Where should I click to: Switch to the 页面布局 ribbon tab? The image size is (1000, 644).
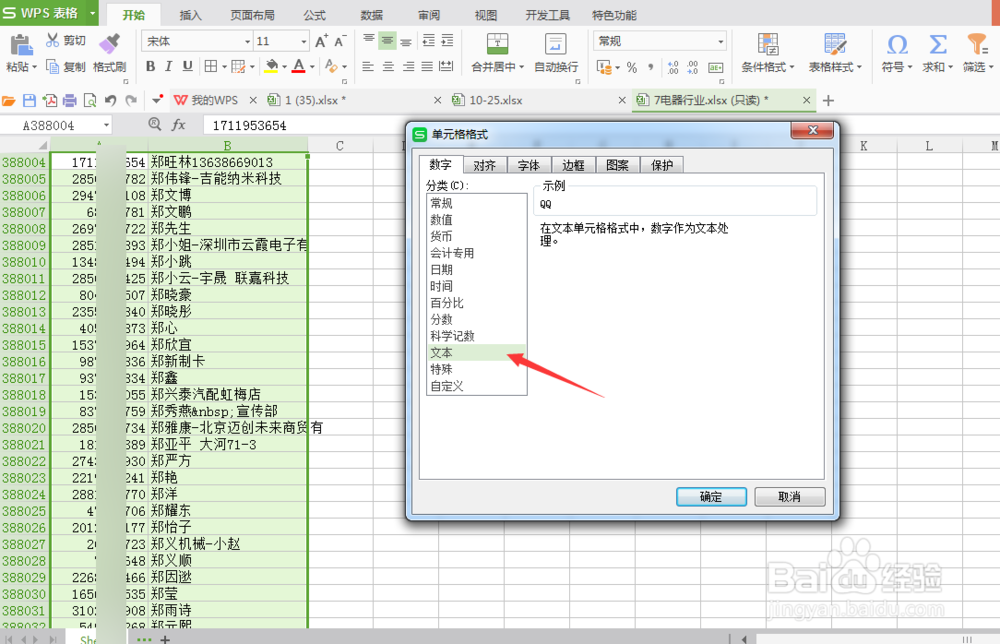tap(253, 15)
